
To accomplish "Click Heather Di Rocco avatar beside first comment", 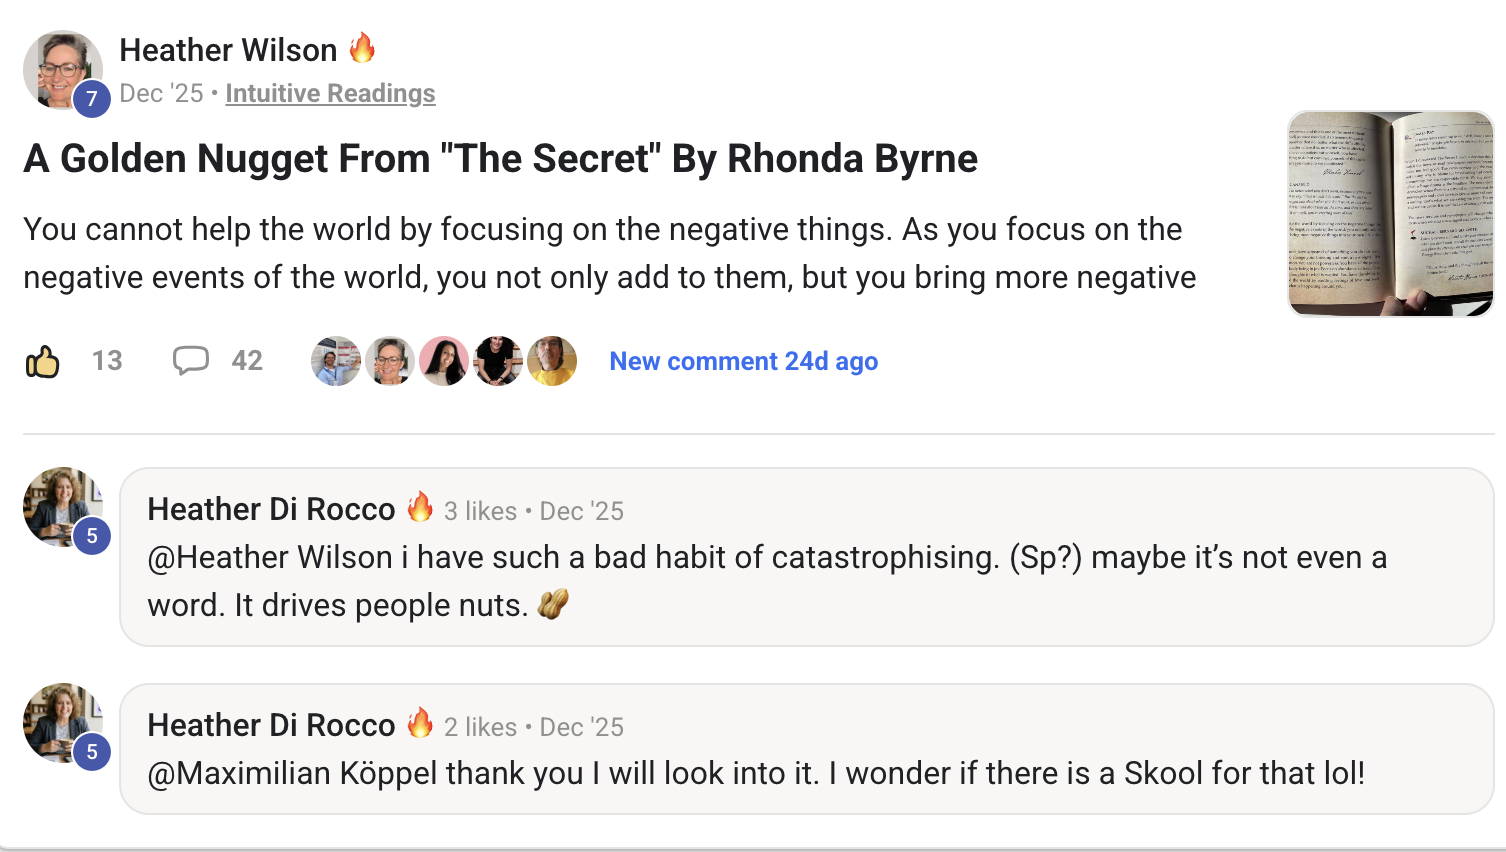I will (62, 506).
